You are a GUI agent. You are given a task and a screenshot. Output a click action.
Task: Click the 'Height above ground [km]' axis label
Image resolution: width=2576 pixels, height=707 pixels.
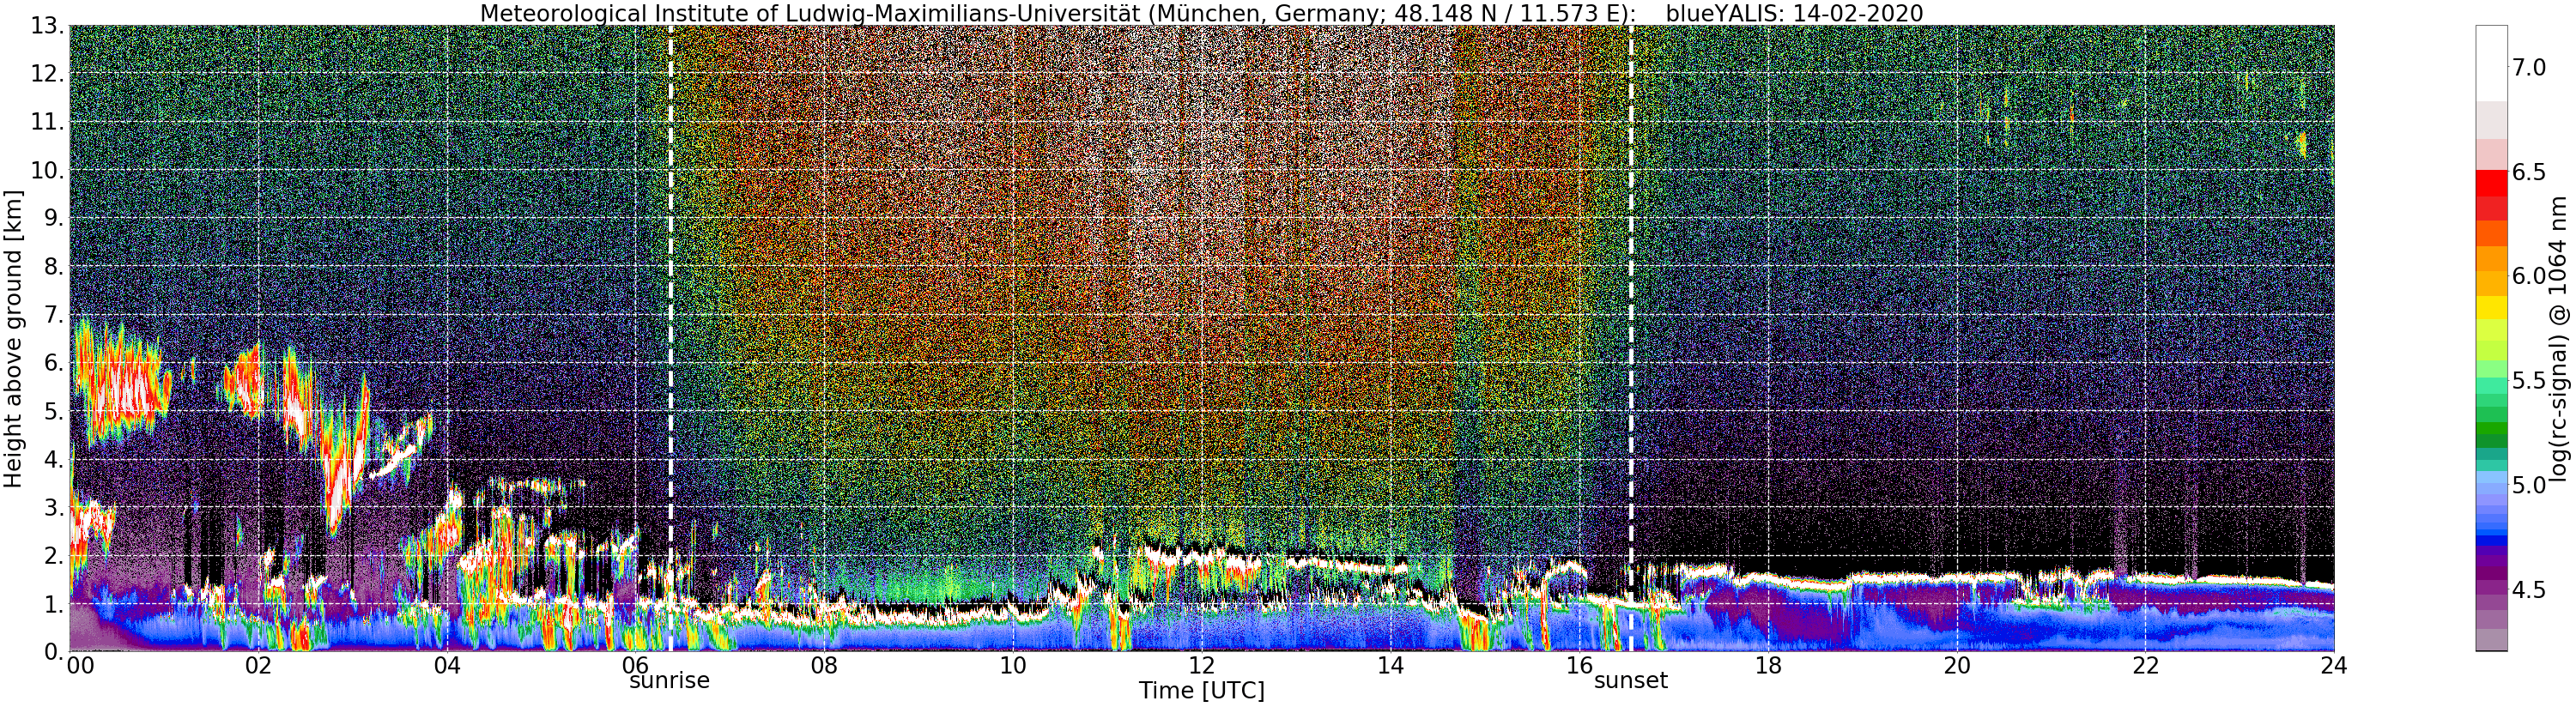click(x=13, y=338)
